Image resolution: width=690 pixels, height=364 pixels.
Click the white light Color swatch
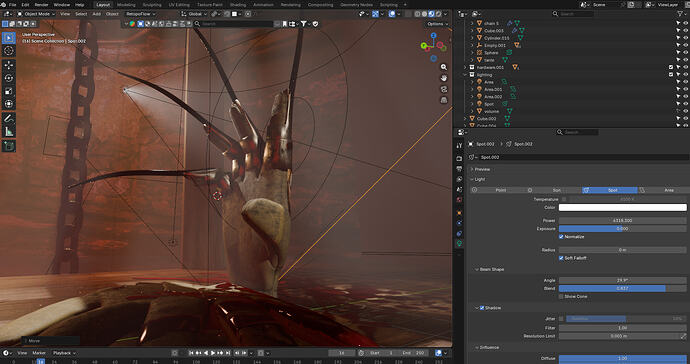pyautogui.click(x=622, y=208)
